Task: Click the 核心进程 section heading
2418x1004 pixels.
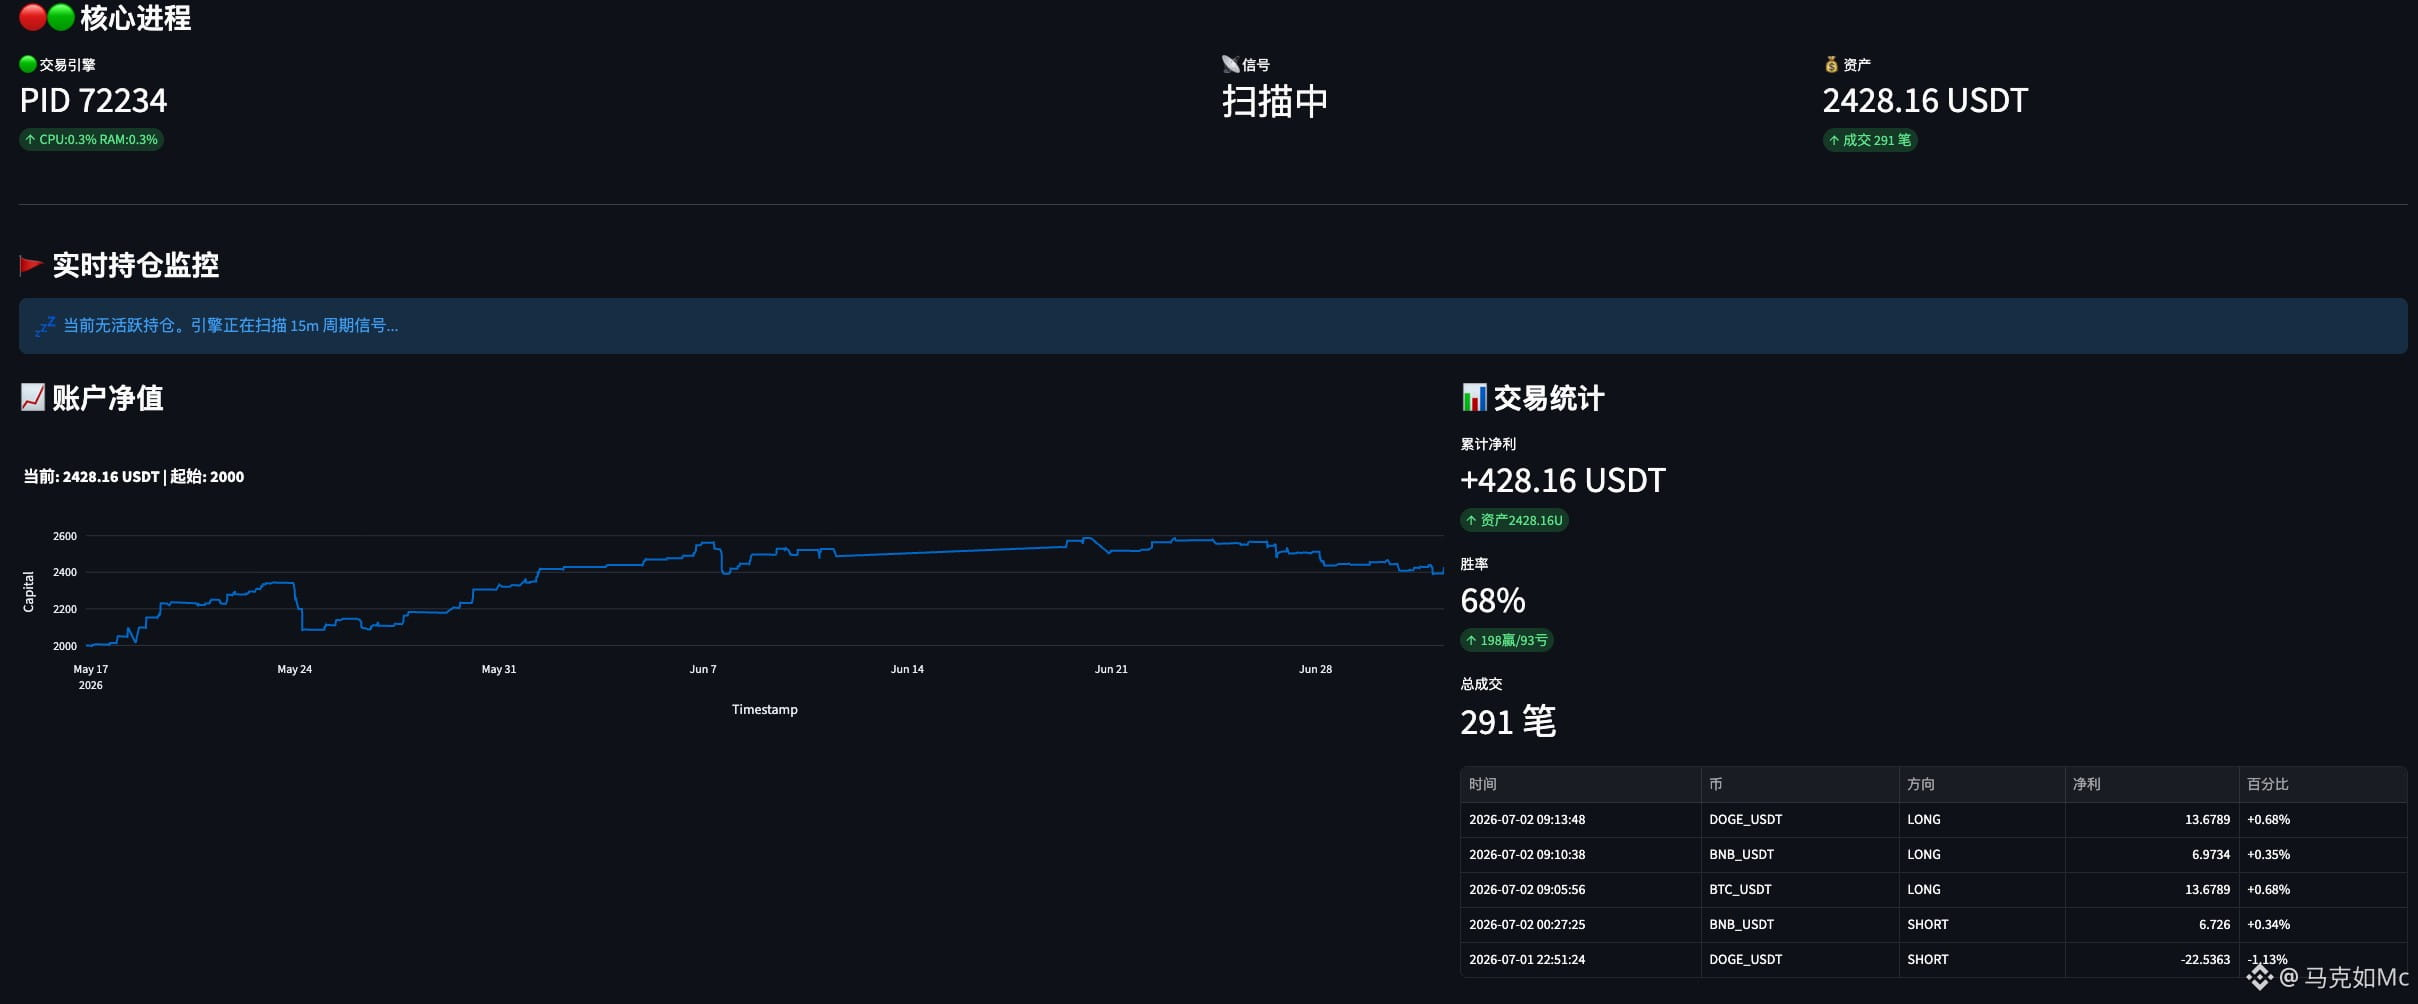Action: [x=136, y=18]
